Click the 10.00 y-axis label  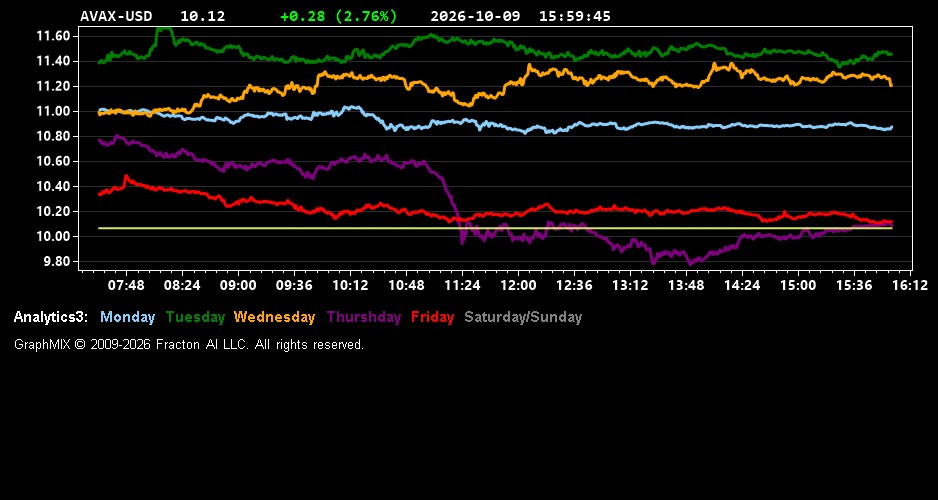click(x=54, y=237)
